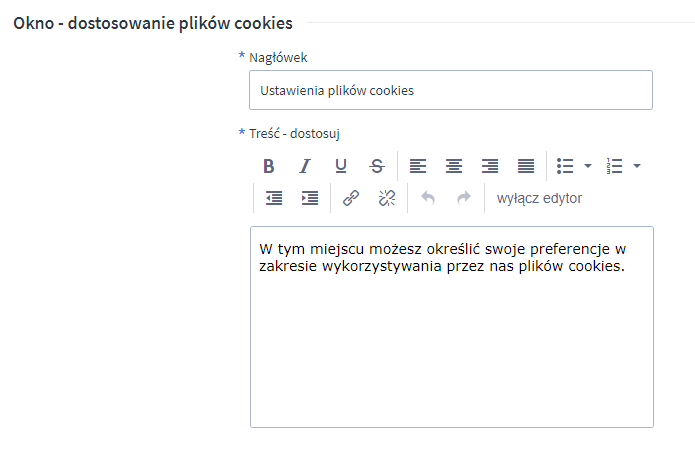Center align the text
695x453 pixels.
pyautogui.click(x=454, y=166)
